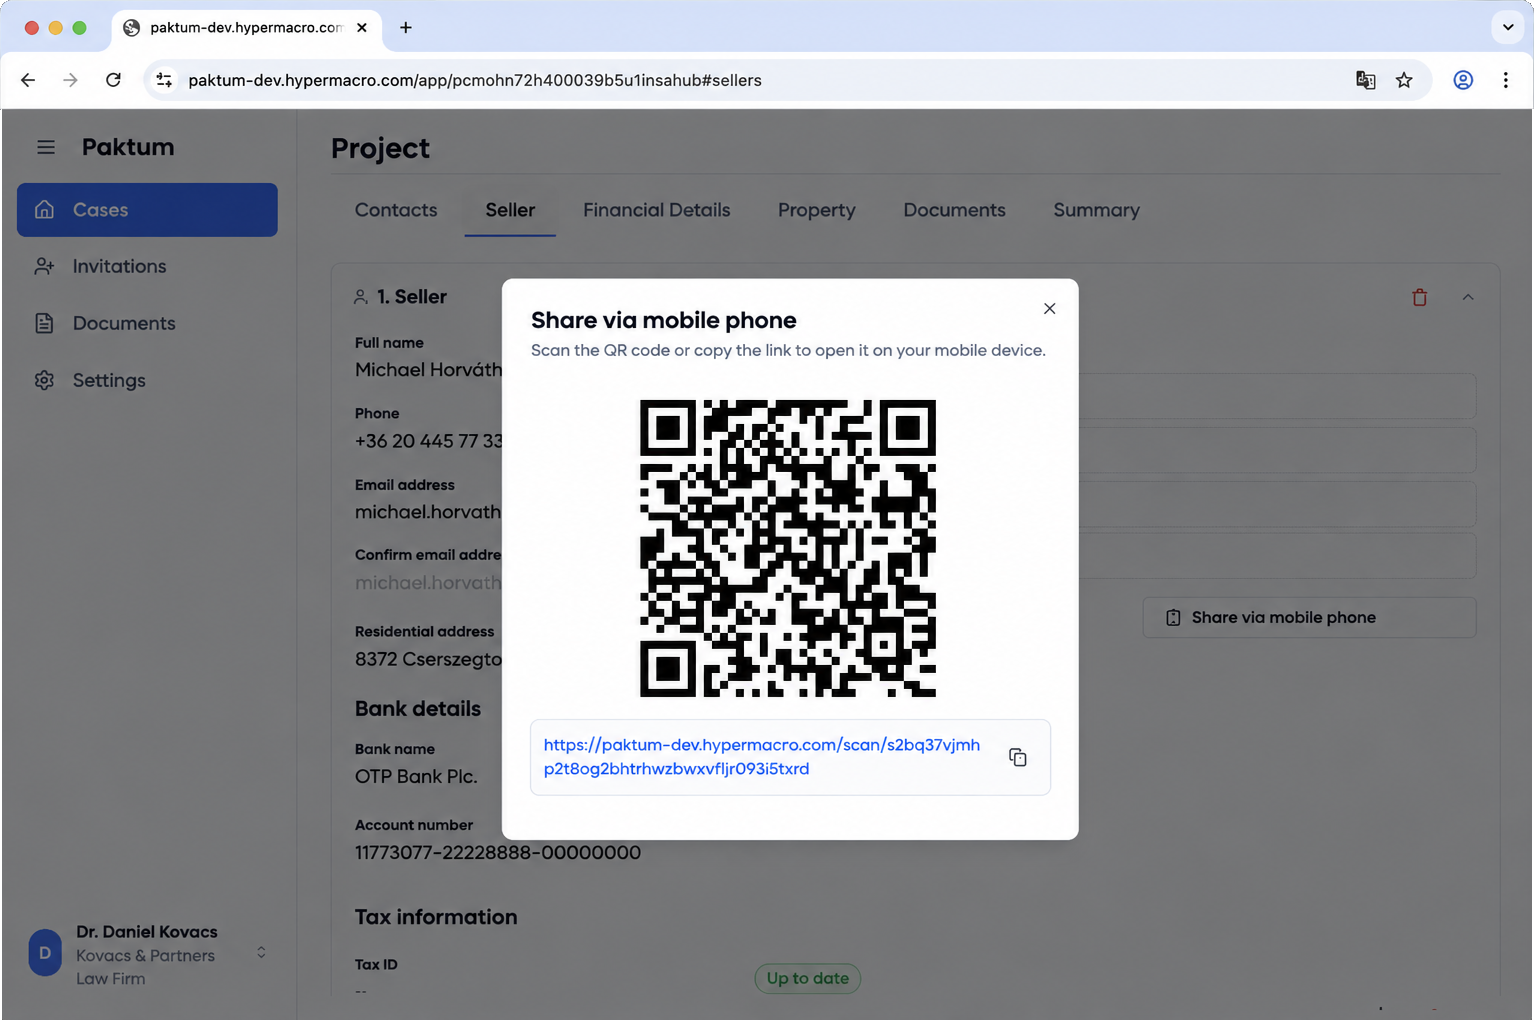Click the Project heading

pyautogui.click(x=380, y=148)
